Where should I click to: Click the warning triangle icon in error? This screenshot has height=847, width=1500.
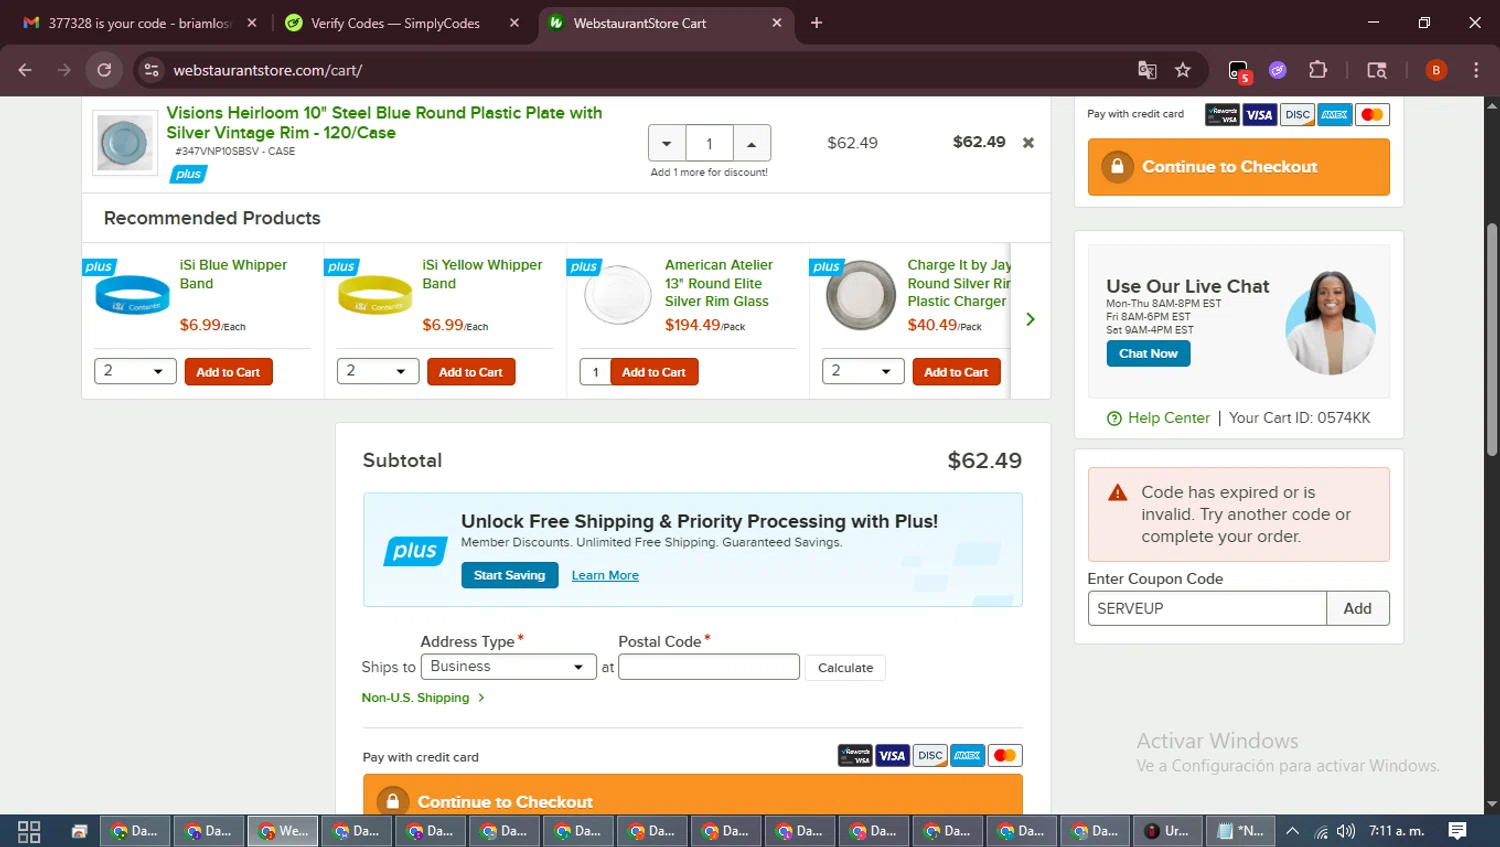[x=1118, y=492]
